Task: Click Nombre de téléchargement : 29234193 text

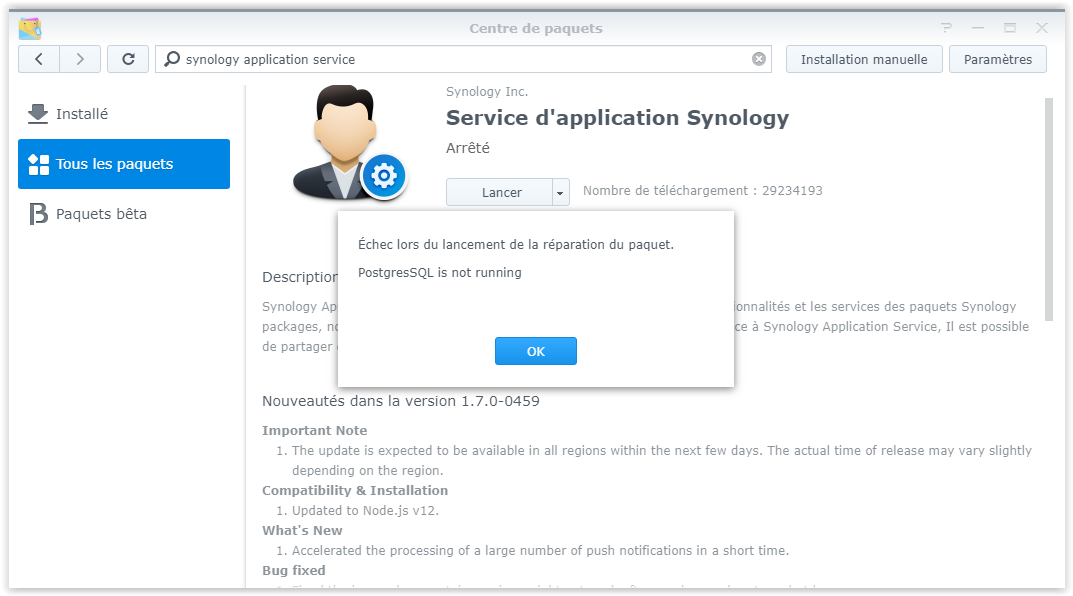Action: (703, 191)
